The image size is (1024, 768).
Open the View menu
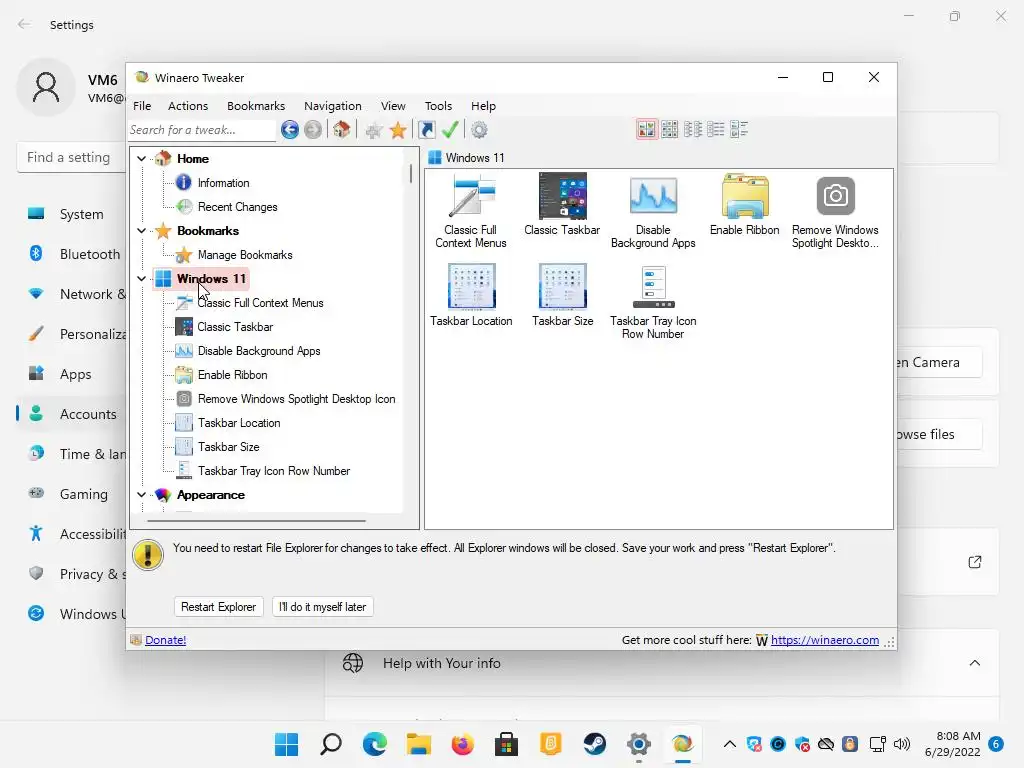pyautogui.click(x=393, y=106)
